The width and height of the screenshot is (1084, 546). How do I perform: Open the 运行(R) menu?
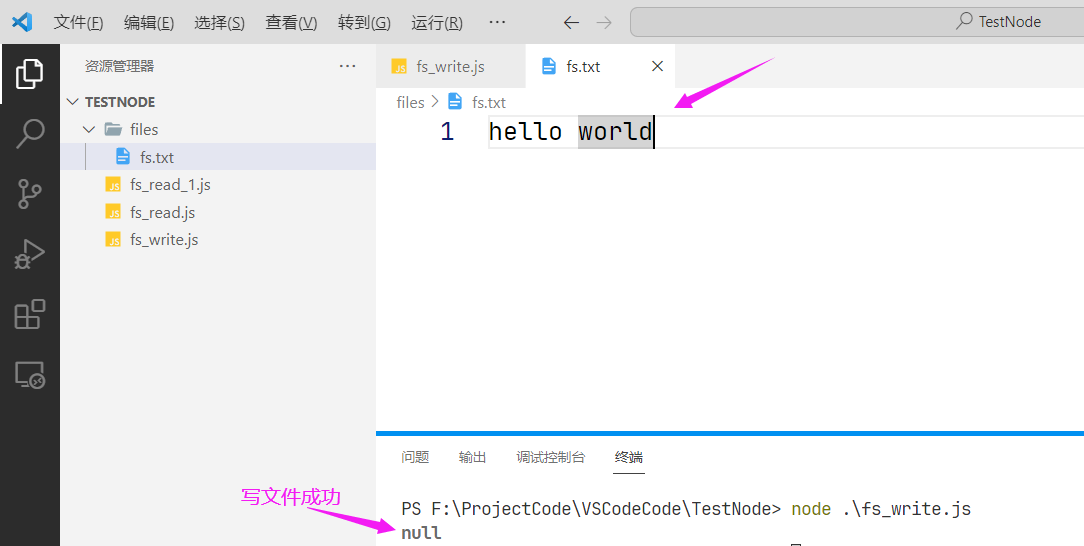(x=437, y=23)
